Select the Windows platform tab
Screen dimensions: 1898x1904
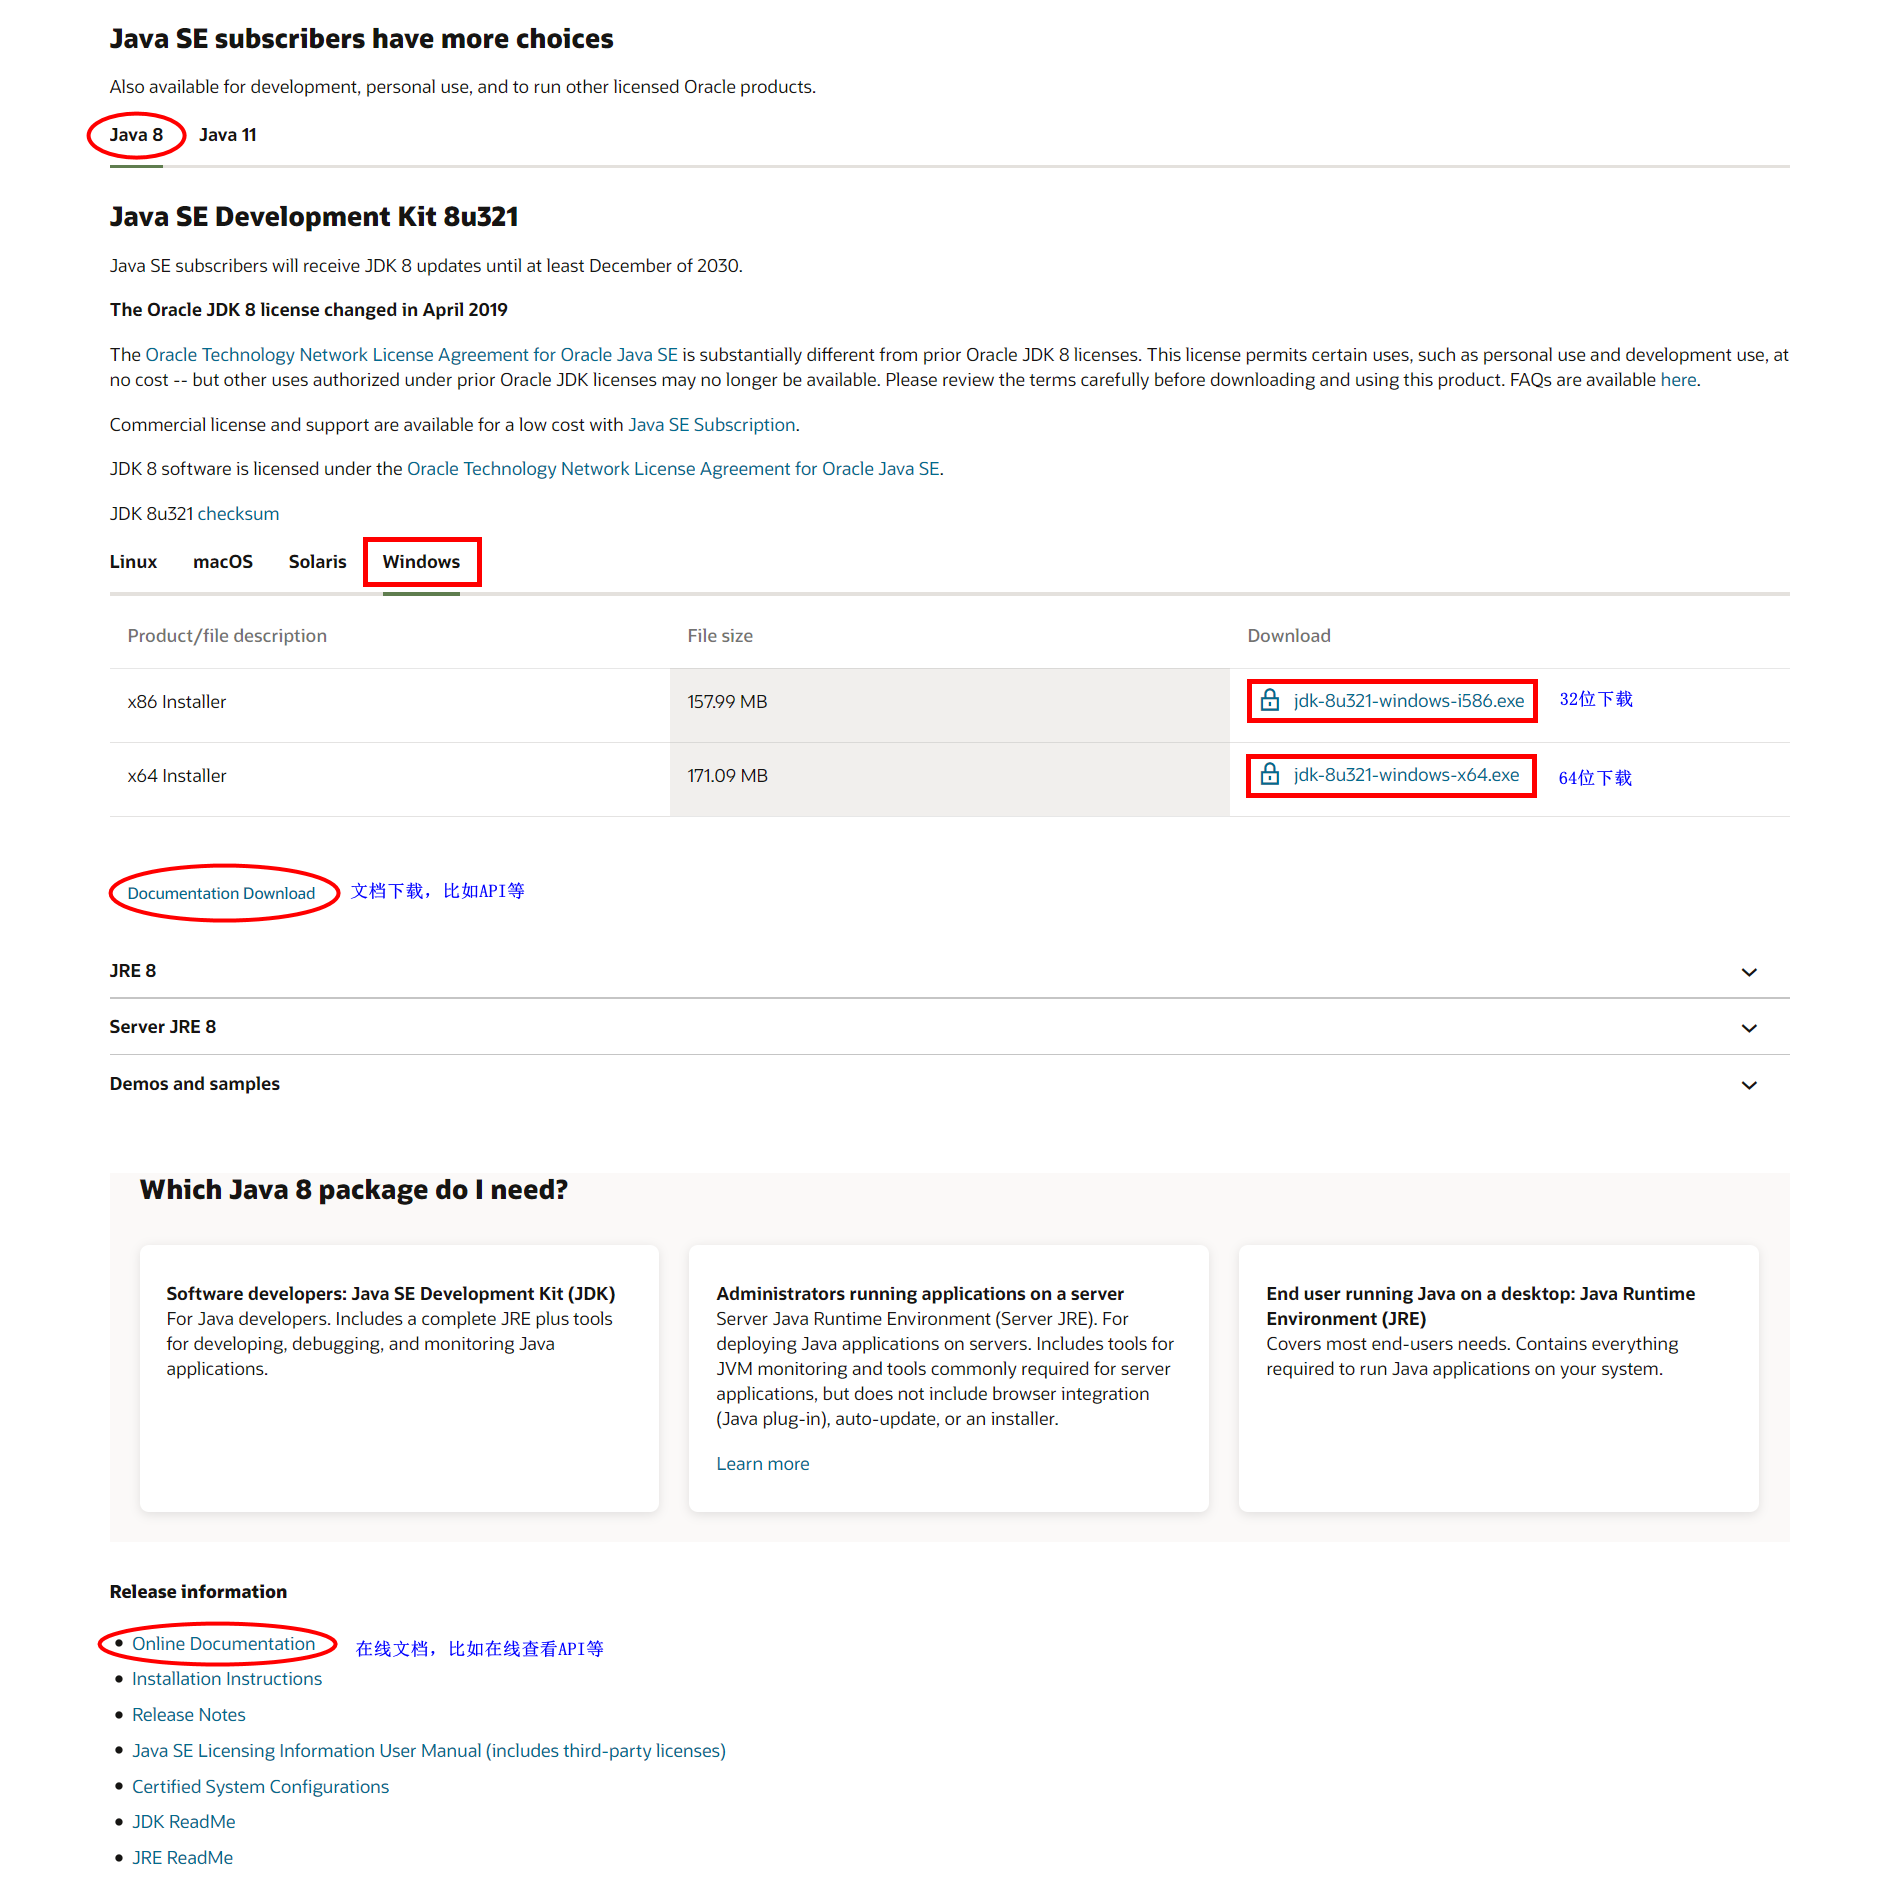[x=421, y=562]
